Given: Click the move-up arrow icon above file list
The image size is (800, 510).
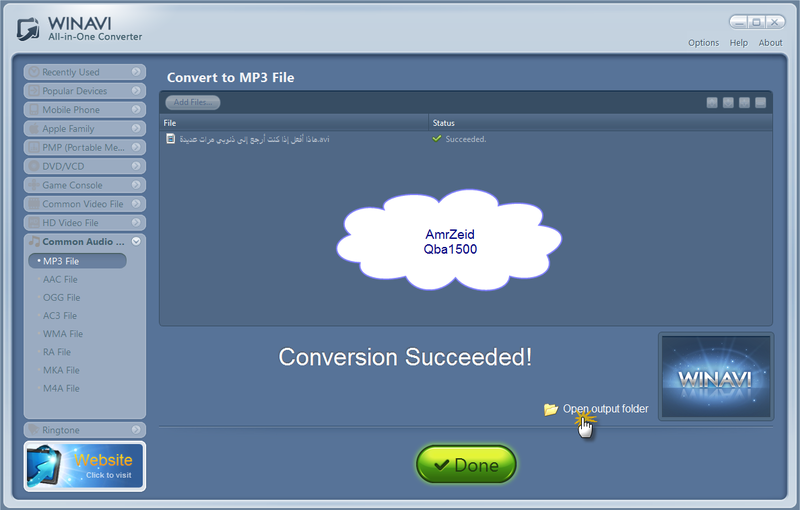Looking at the screenshot, I should (712, 103).
